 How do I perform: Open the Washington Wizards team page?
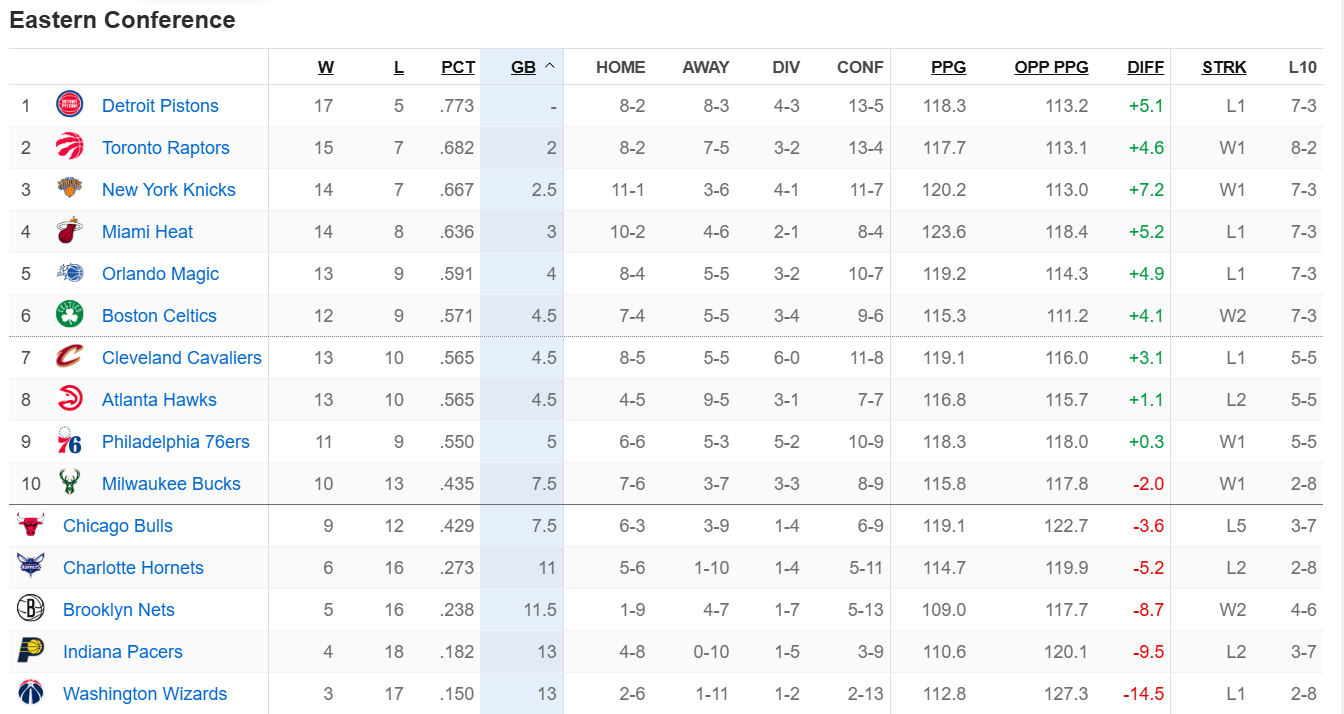coord(144,693)
